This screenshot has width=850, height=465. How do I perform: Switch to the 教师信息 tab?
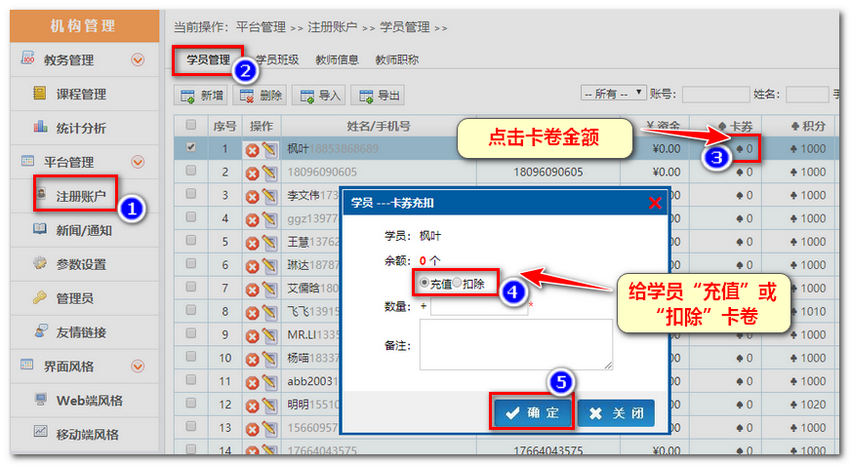pos(337,60)
